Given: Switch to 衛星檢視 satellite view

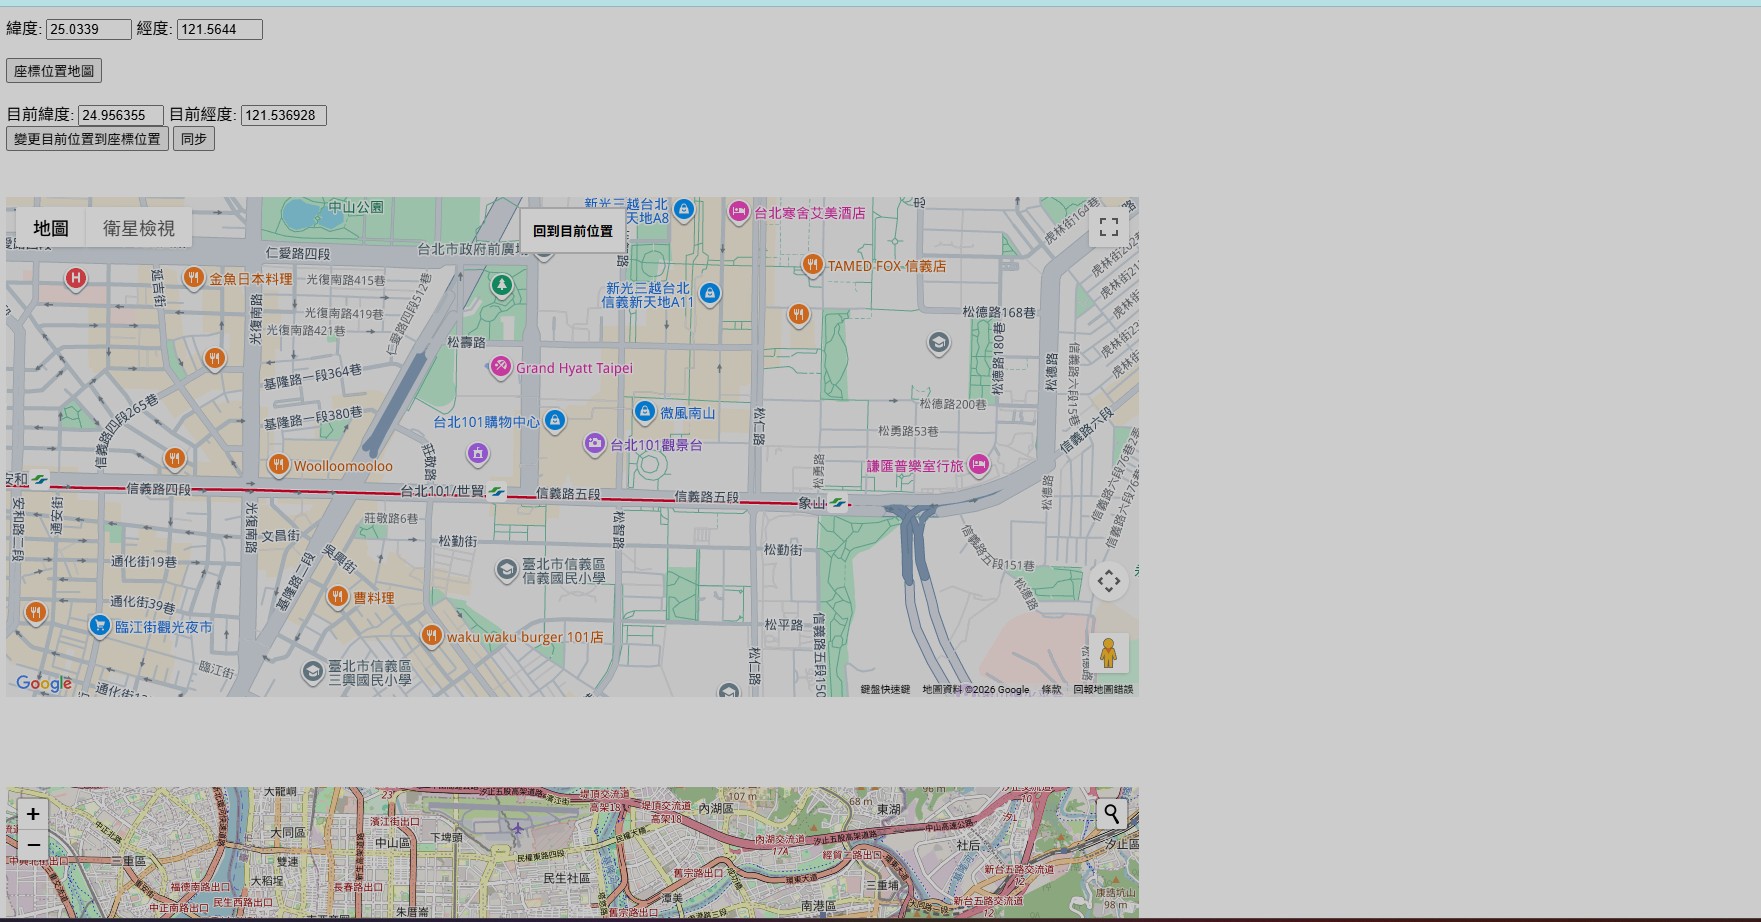Looking at the screenshot, I should coord(138,228).
